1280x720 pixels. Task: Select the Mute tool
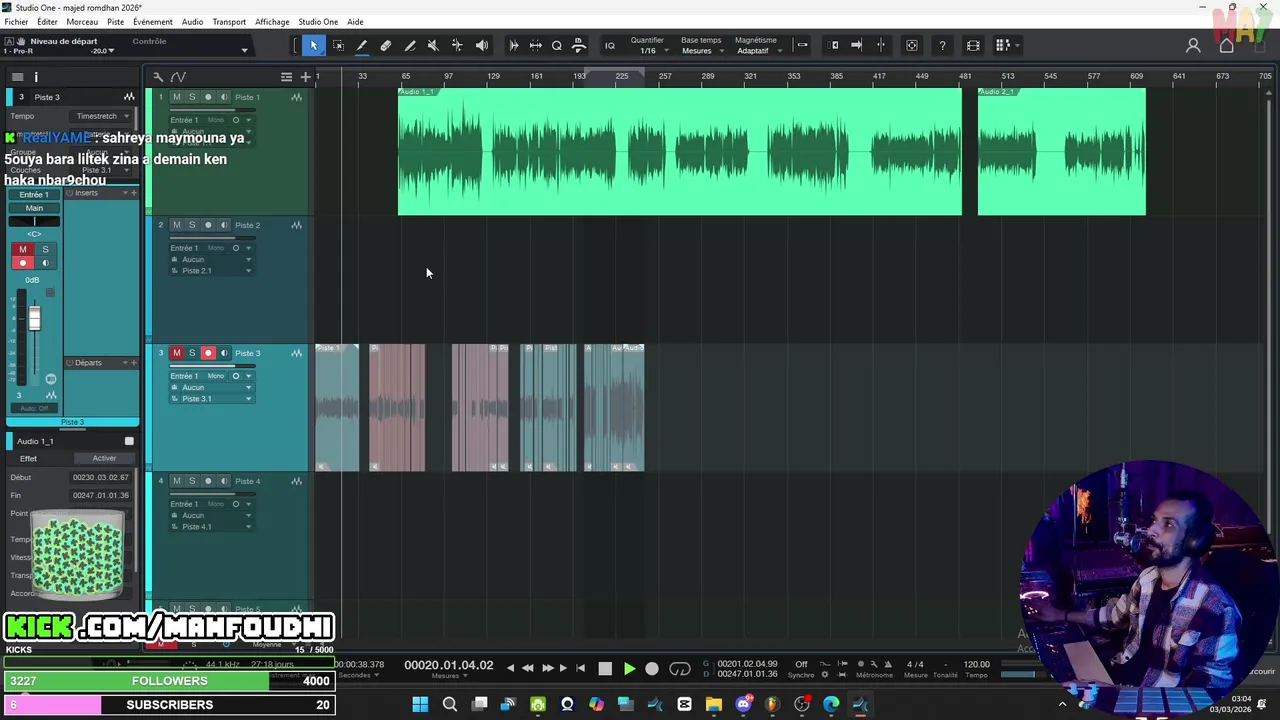click(x=433, y=45)
